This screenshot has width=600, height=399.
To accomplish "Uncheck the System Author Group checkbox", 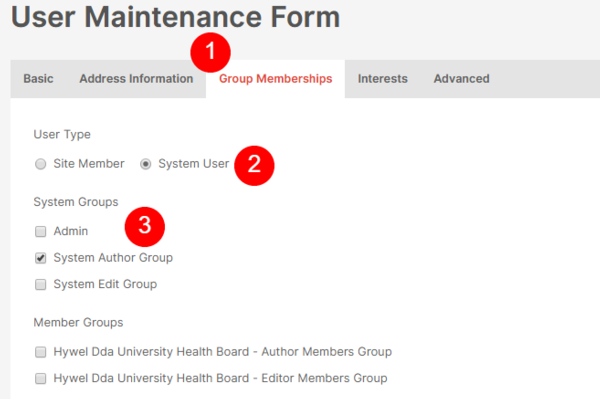I will pyautogui.click(x=41, y=258).
